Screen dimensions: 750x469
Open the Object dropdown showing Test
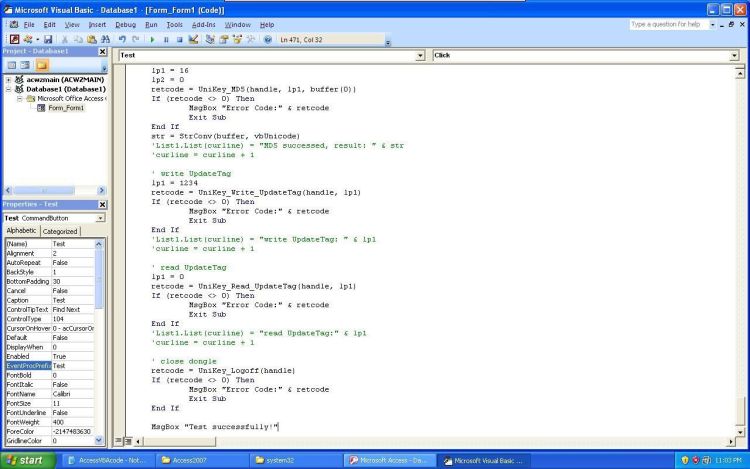[x=420, y=55]
